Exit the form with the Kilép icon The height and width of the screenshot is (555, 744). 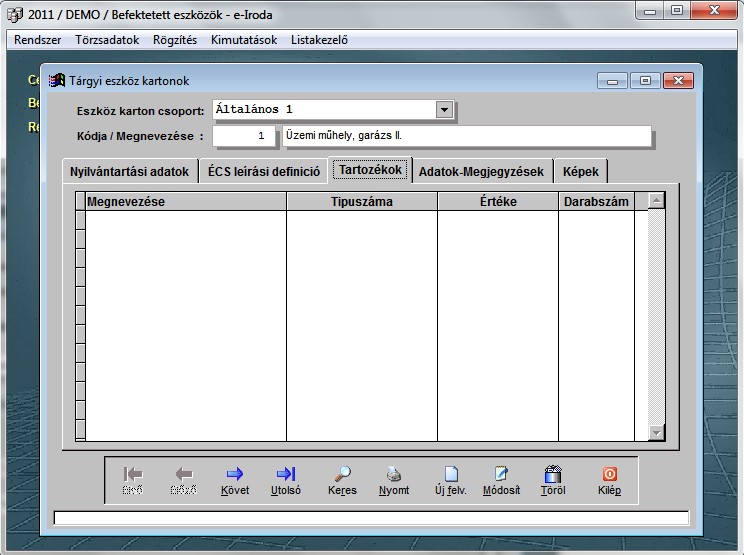point(609,475)
